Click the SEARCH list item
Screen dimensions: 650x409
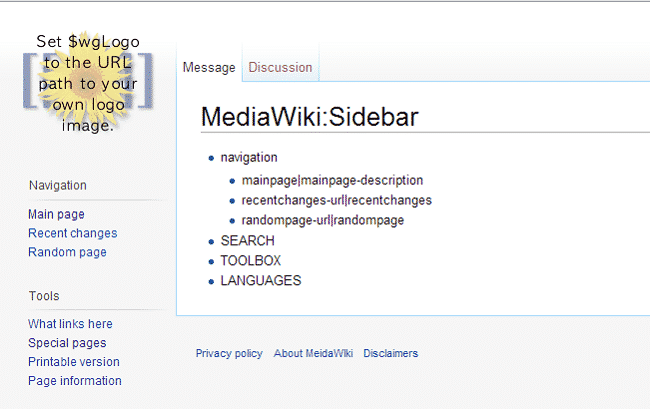click(247, 241)
